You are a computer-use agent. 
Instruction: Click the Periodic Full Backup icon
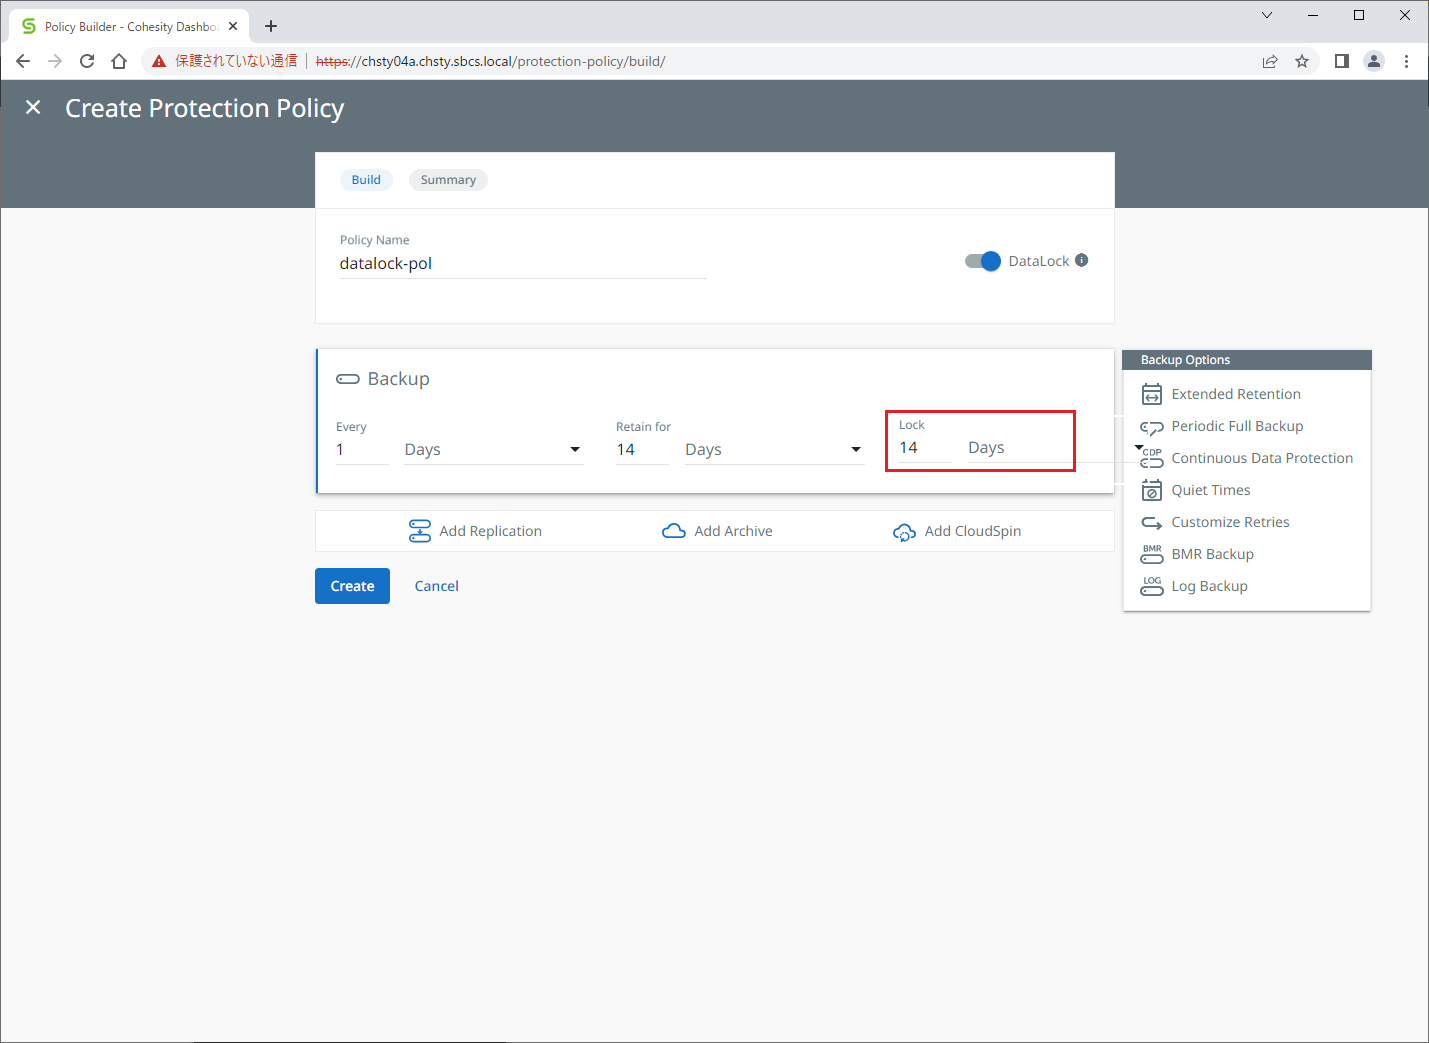pyautogui.click(x=1152, y=427)
